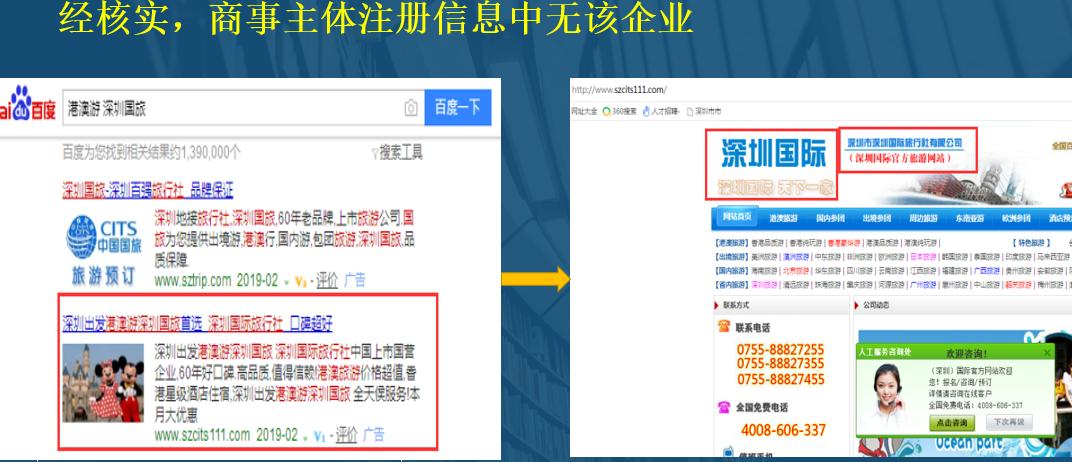Click the camera image-search icon in Baidu box
The height and width of the screenshot is (462, 1072).
tap(411, 108)
